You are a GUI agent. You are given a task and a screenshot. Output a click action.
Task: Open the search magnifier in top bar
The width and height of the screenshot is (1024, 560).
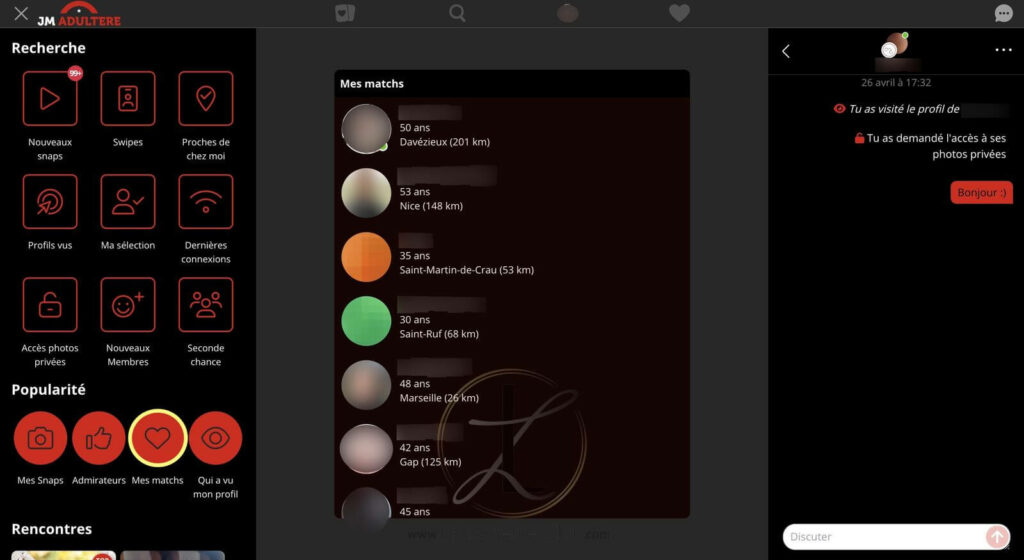[457, 13]
